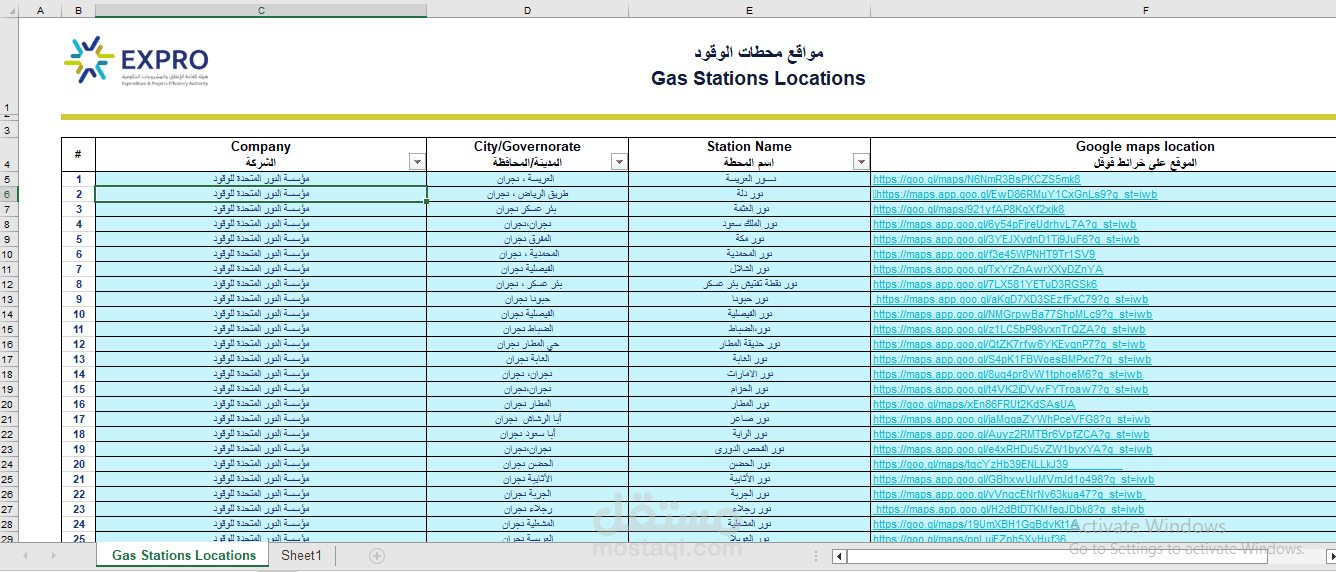Click the select-all corner of the grid

click(9, 10)
